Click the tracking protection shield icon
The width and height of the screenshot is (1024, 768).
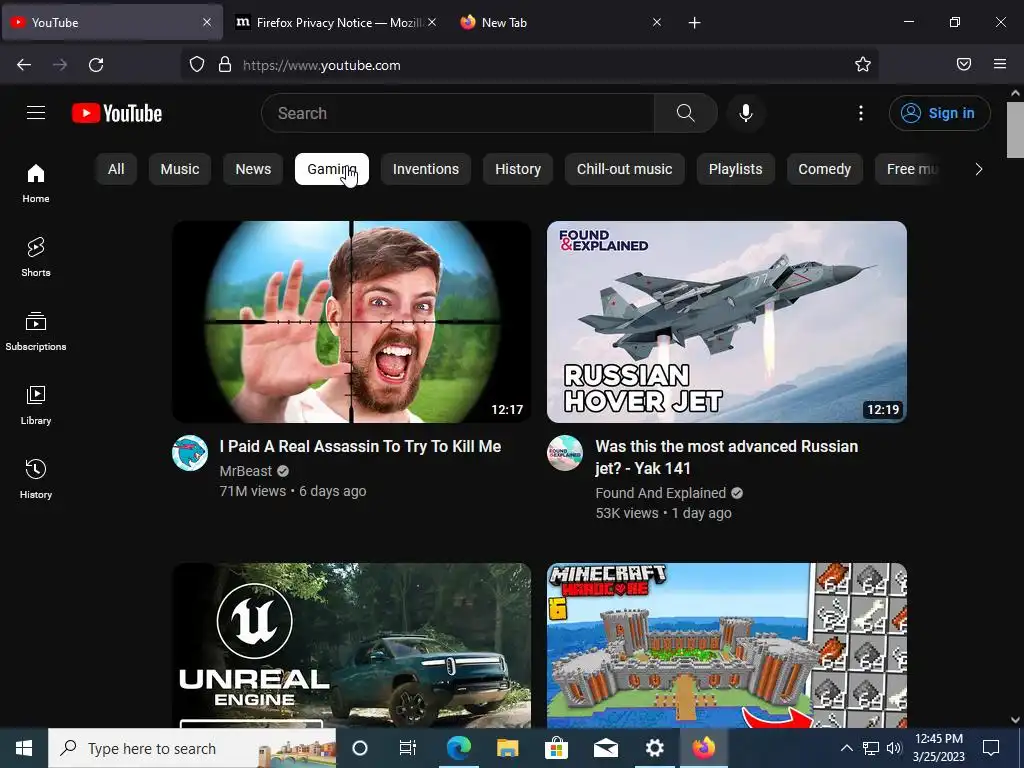[197, 65]
